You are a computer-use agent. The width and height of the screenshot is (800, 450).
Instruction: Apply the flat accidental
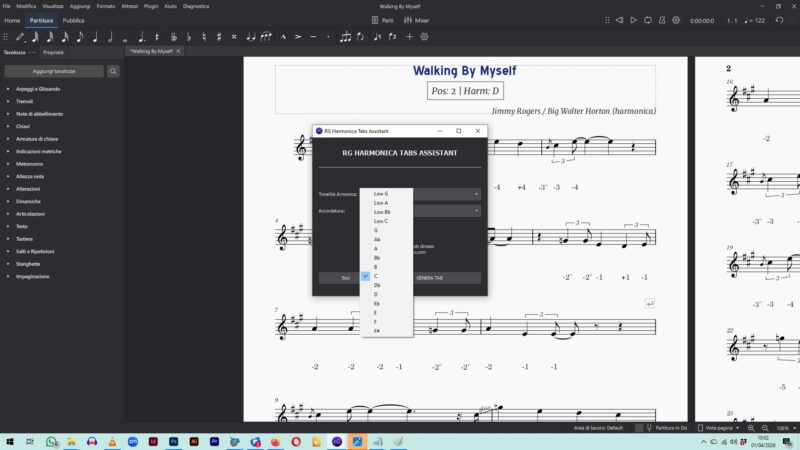point(189,37)
